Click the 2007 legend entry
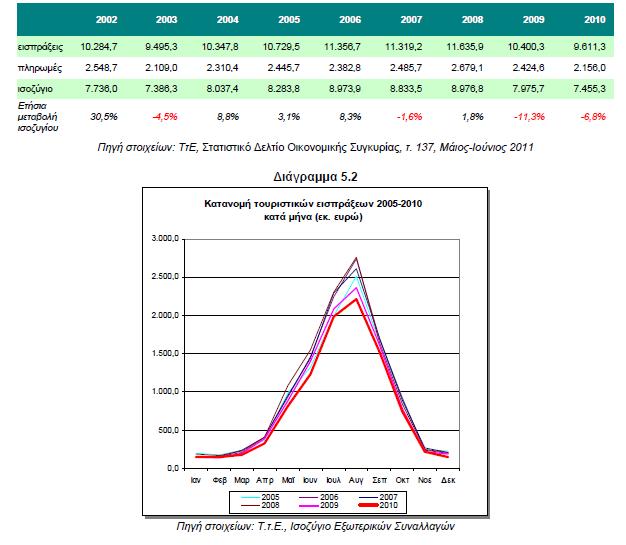The image size is (626, 545). pos(378,497)
